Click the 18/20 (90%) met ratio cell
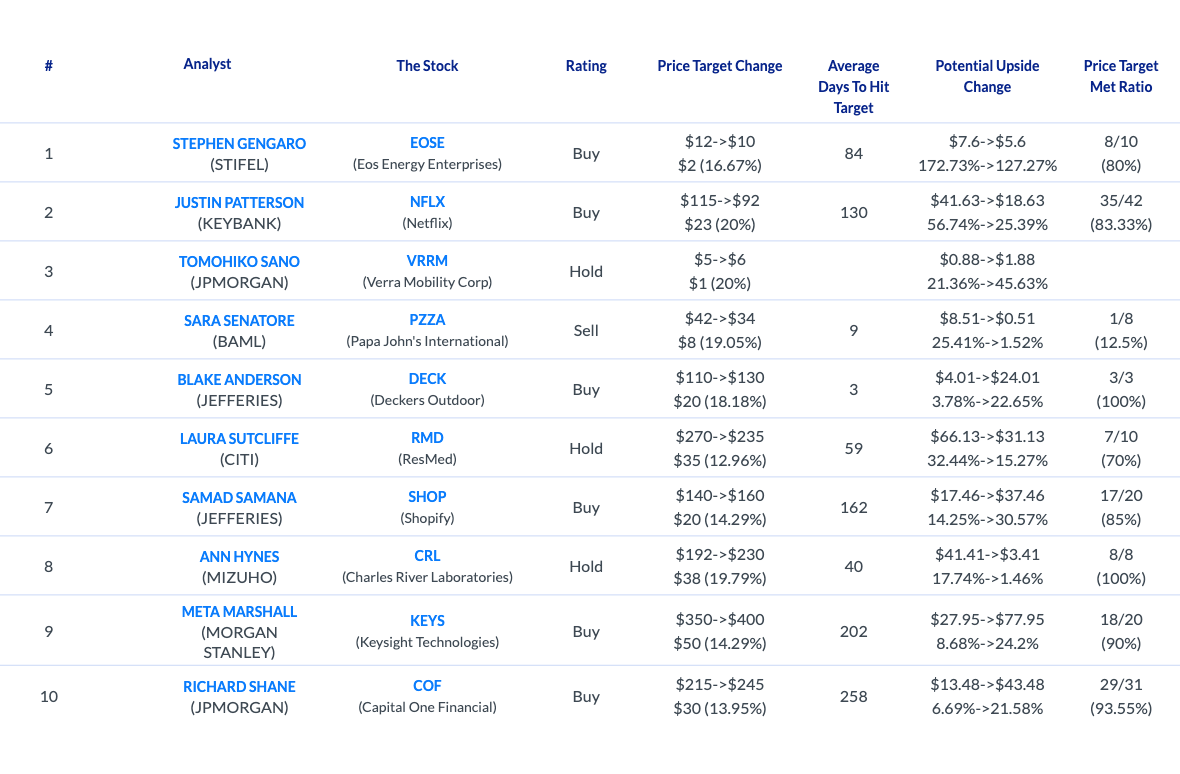The height and width of the screenshot is (774, 1180). coord(1121,631)
